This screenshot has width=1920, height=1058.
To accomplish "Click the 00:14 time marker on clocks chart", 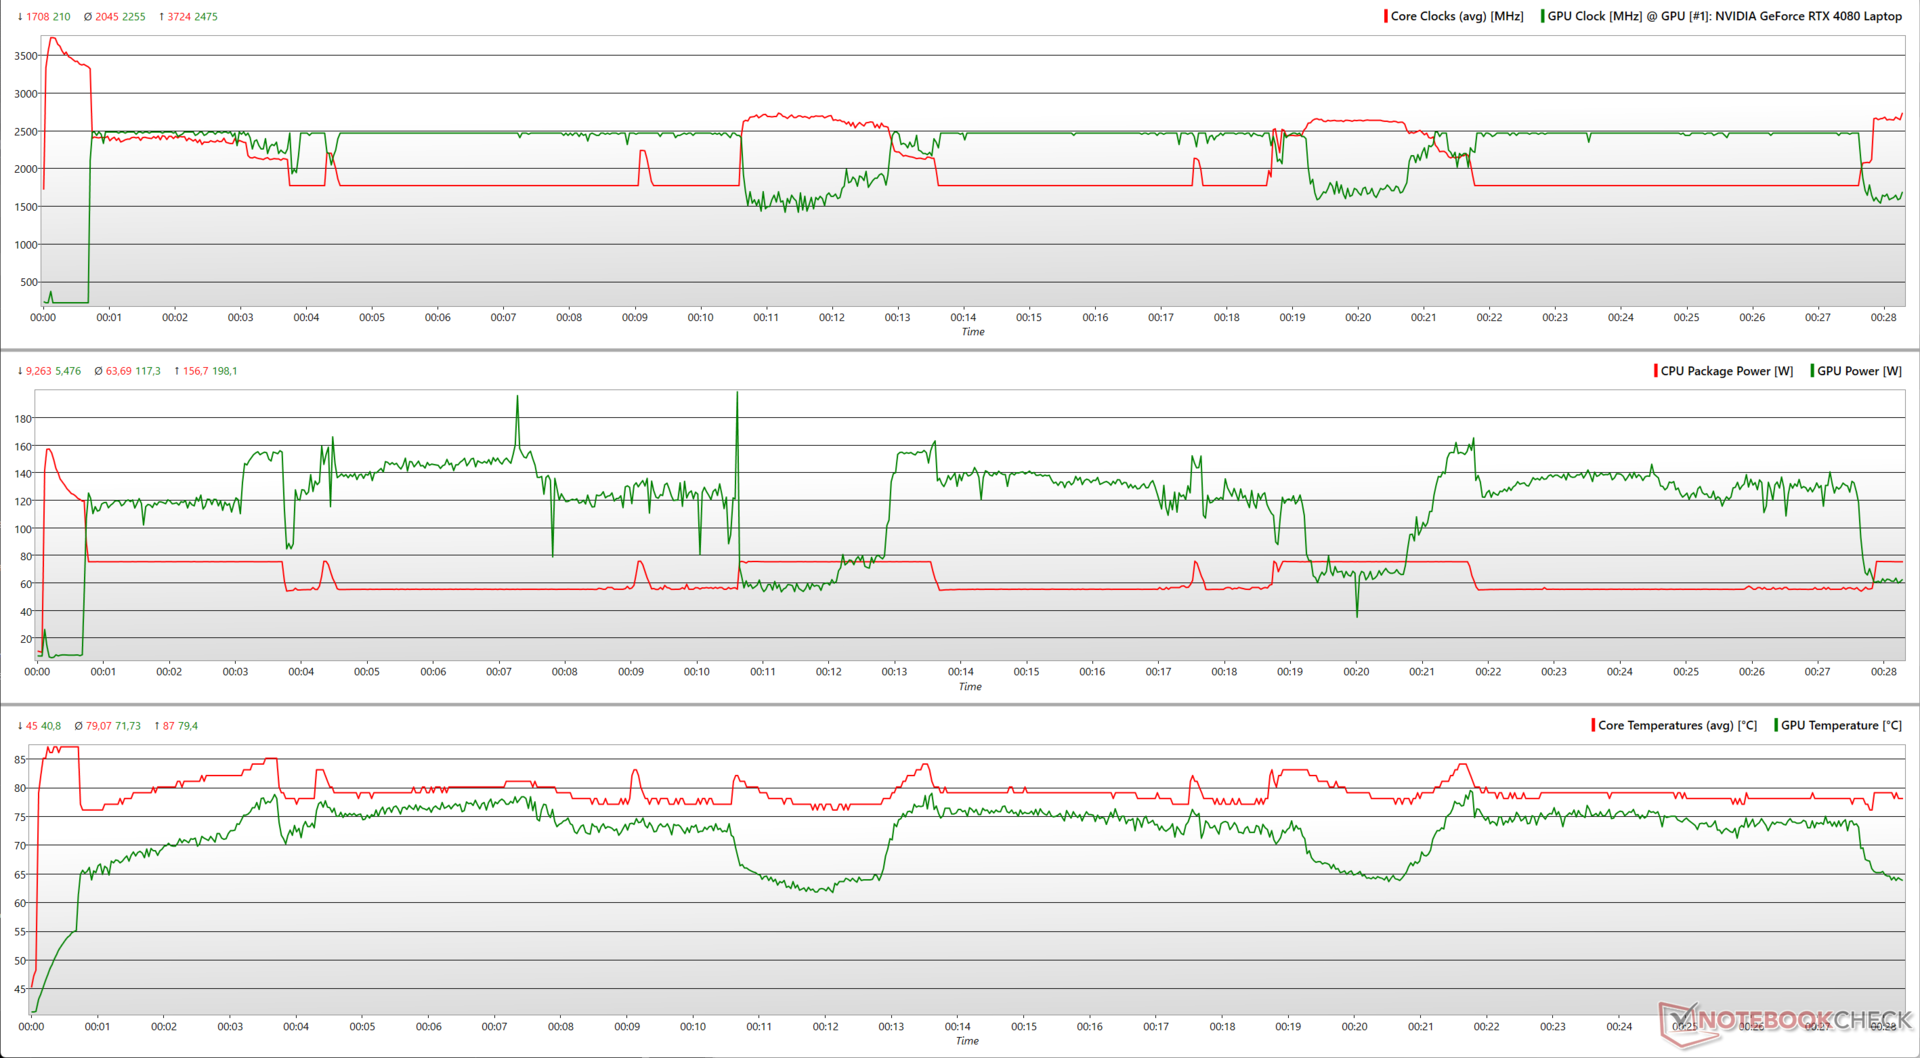I will 963,317.
